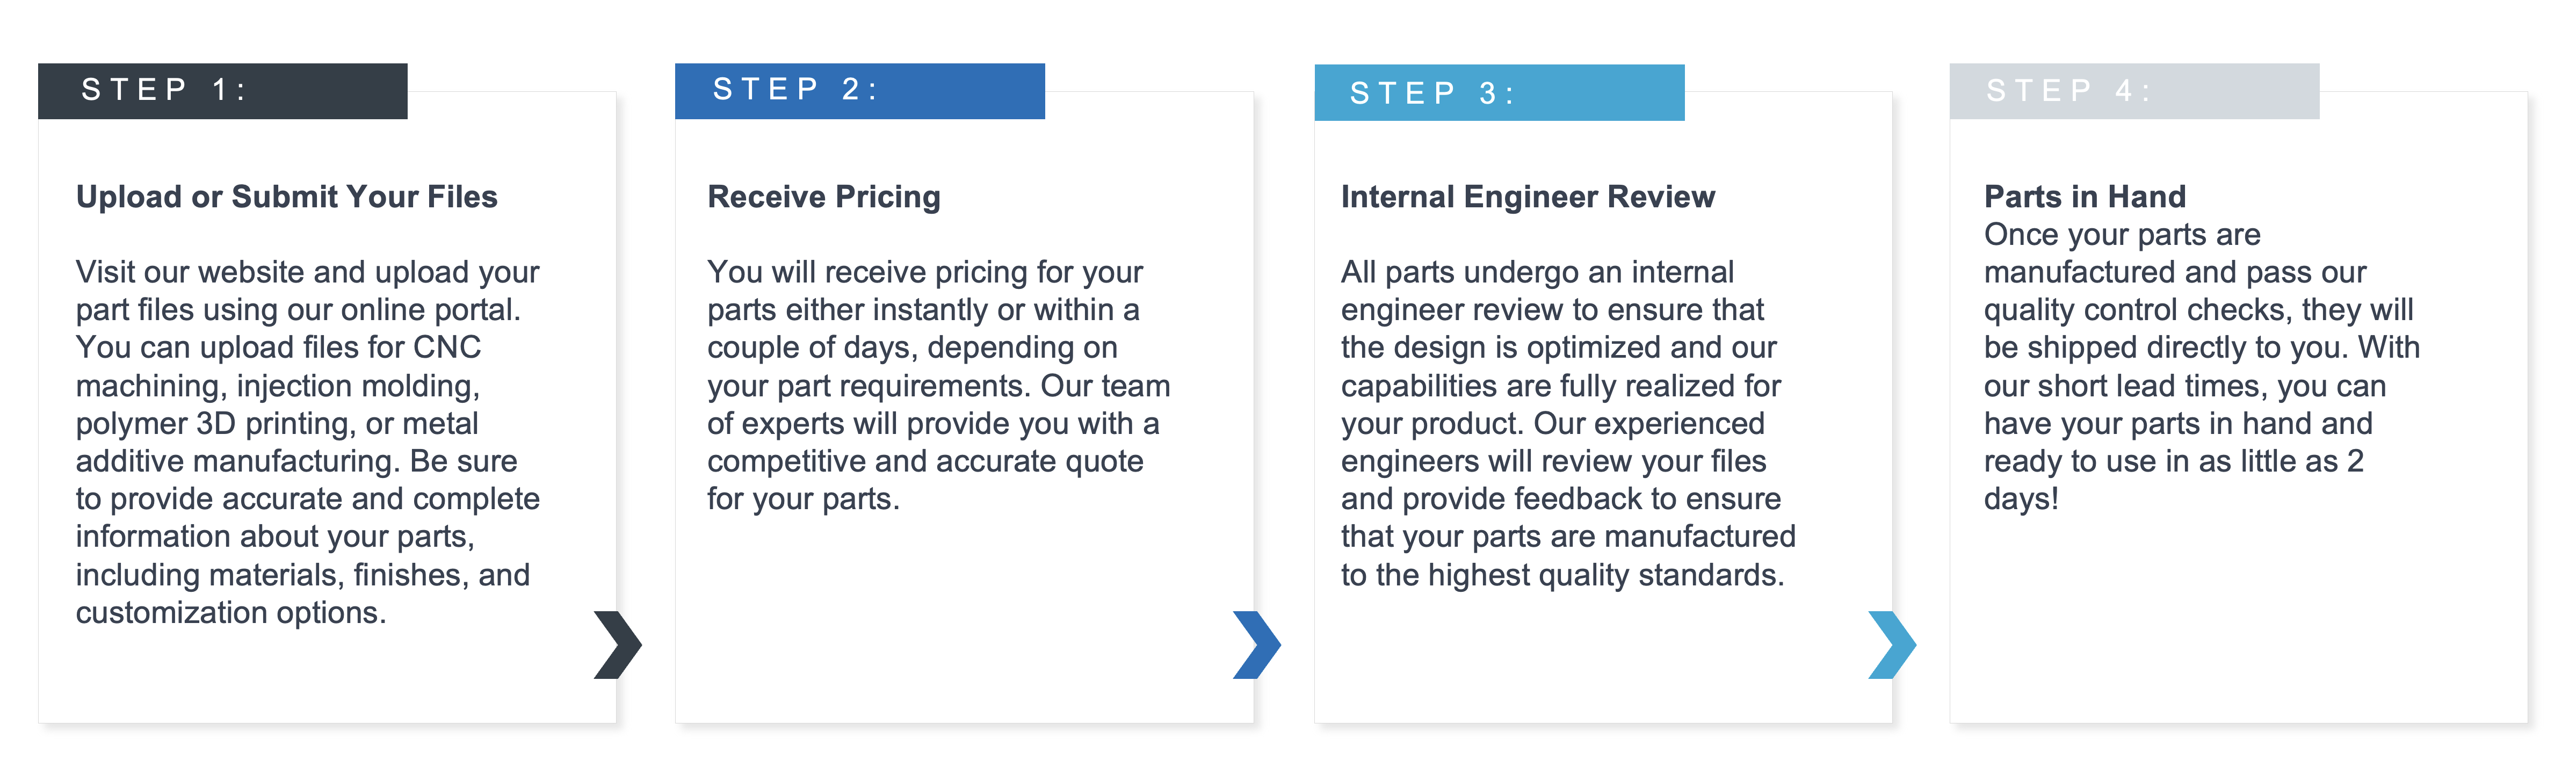Select the STEP 2 header tab
This screenshot has height=782, width=2576.
click(860, 91)
